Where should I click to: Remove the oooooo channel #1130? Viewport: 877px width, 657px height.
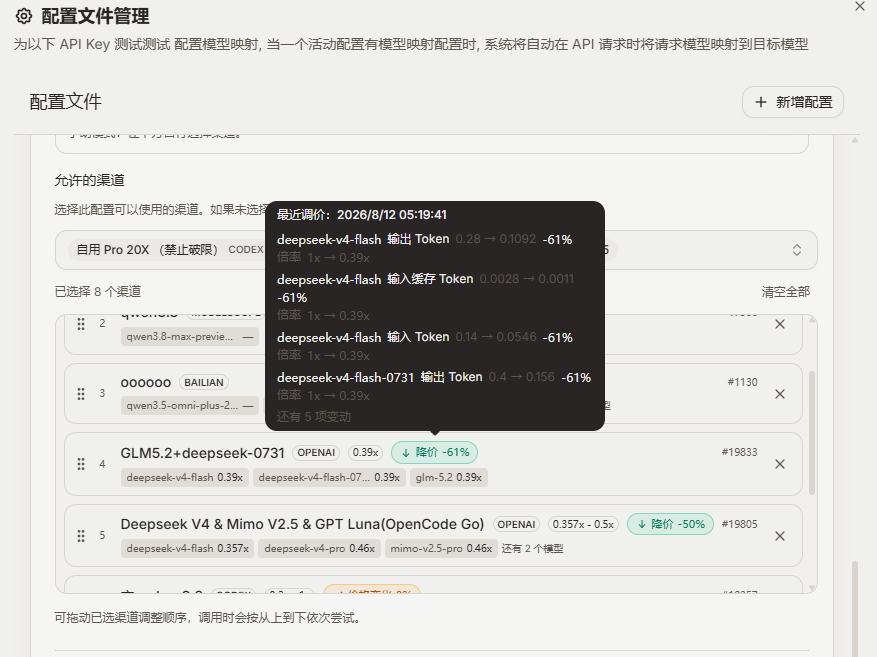780,394
